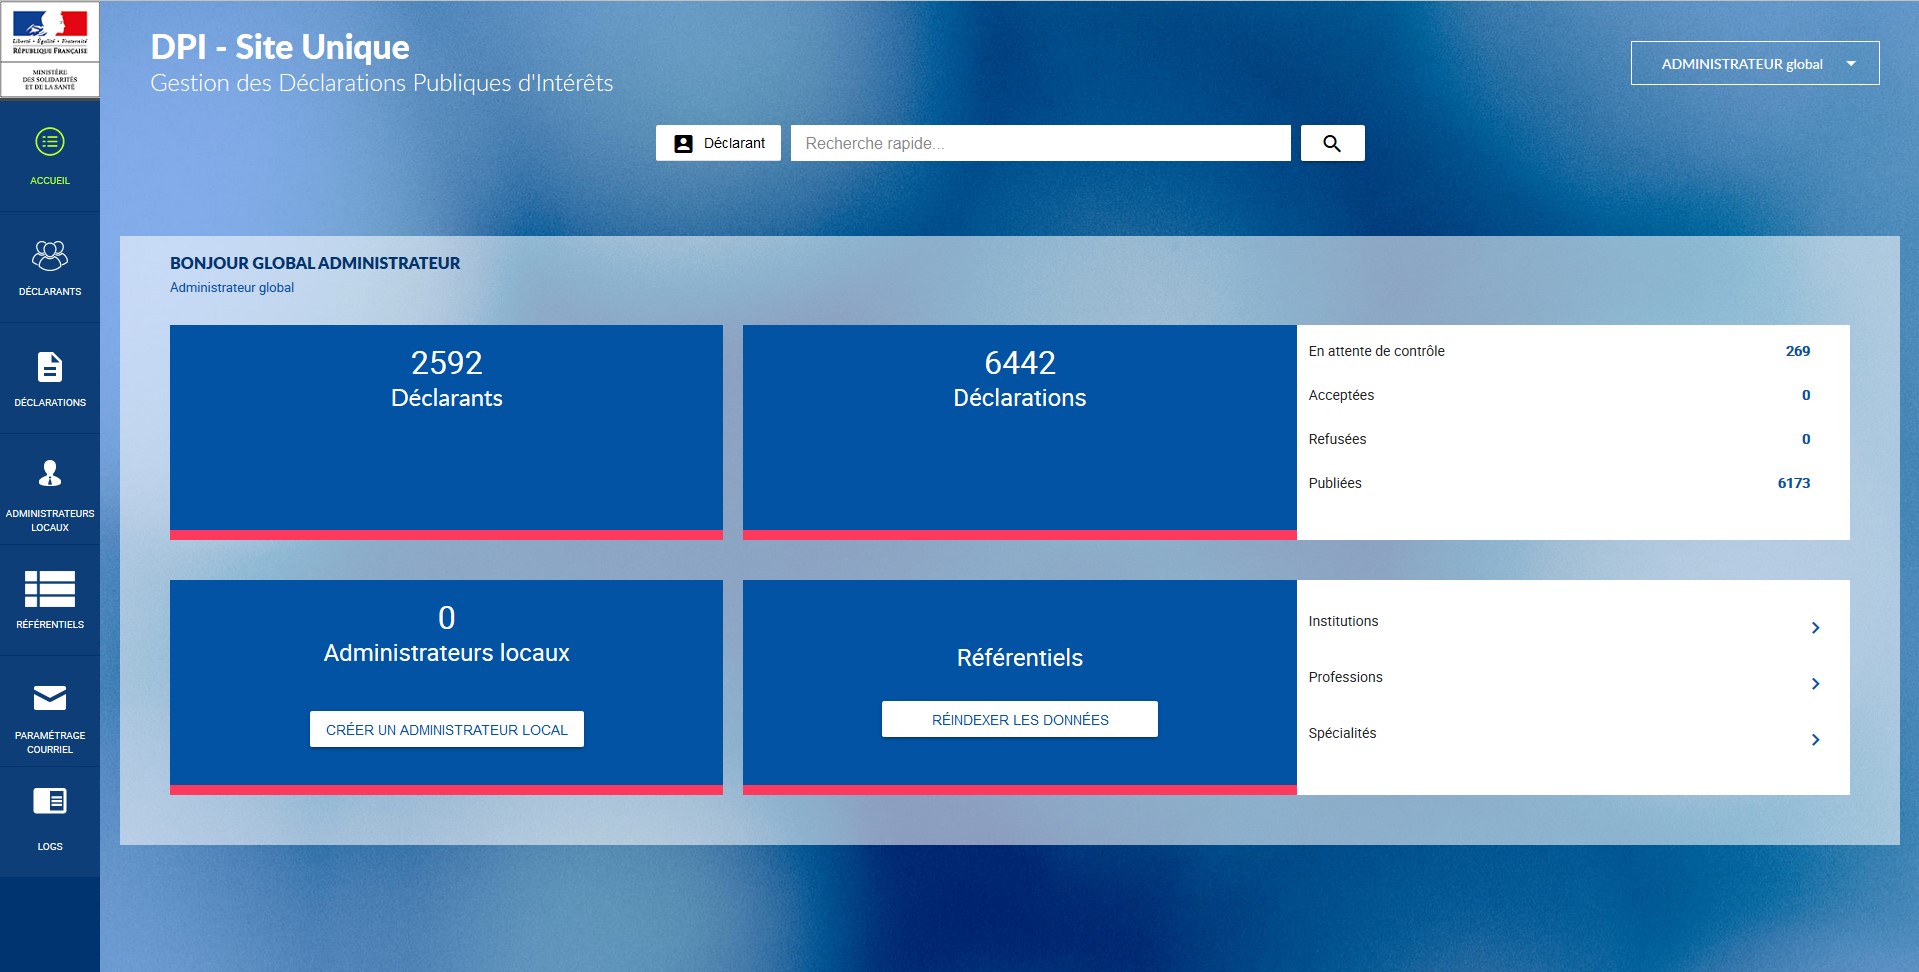Click the ACCUEIL sidebar label

(50, 181)
